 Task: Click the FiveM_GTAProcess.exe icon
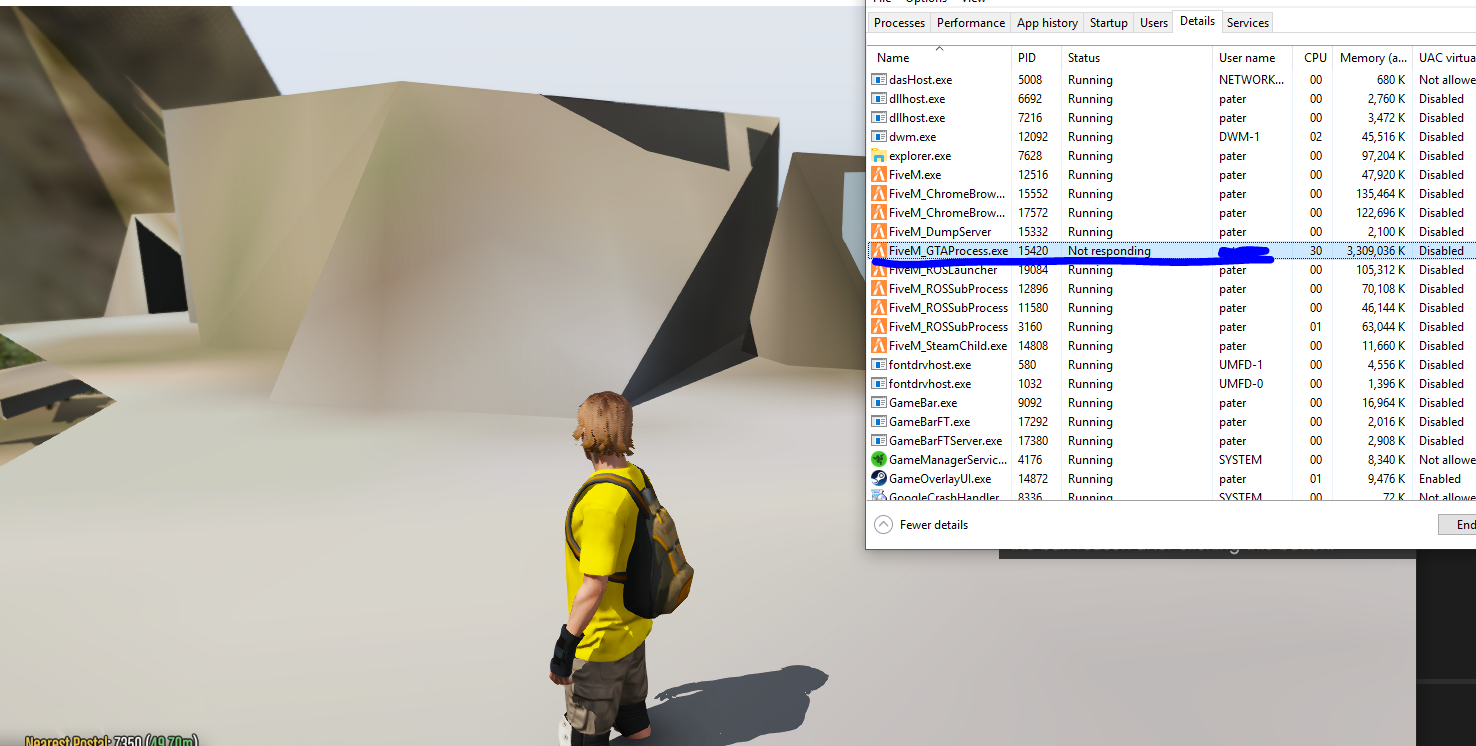coord(879,250)
